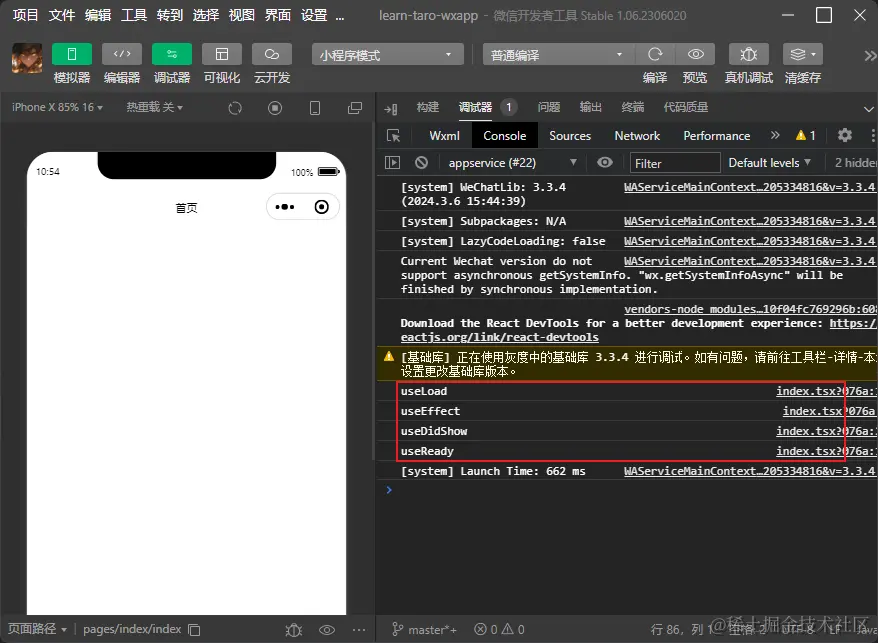This screenshot has height=643, width=878.
Task: Toggle the 调试器 debugger panel button
Action: [172, 54]
